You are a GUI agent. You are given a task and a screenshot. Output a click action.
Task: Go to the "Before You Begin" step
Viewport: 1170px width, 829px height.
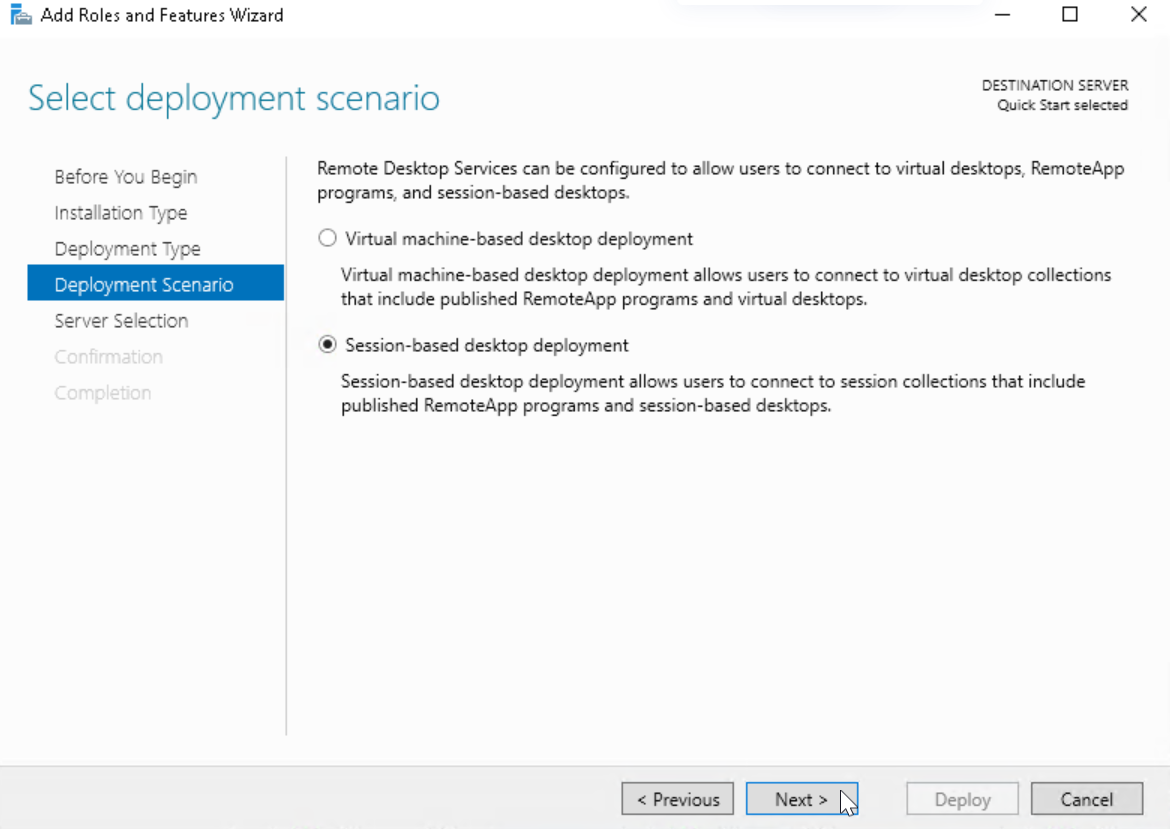pyautogui.click(x=125, y=176)
